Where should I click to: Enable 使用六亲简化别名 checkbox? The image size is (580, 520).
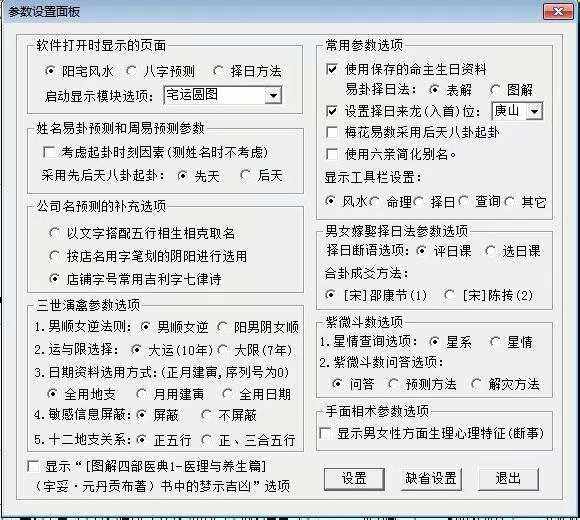pos(332,154)
